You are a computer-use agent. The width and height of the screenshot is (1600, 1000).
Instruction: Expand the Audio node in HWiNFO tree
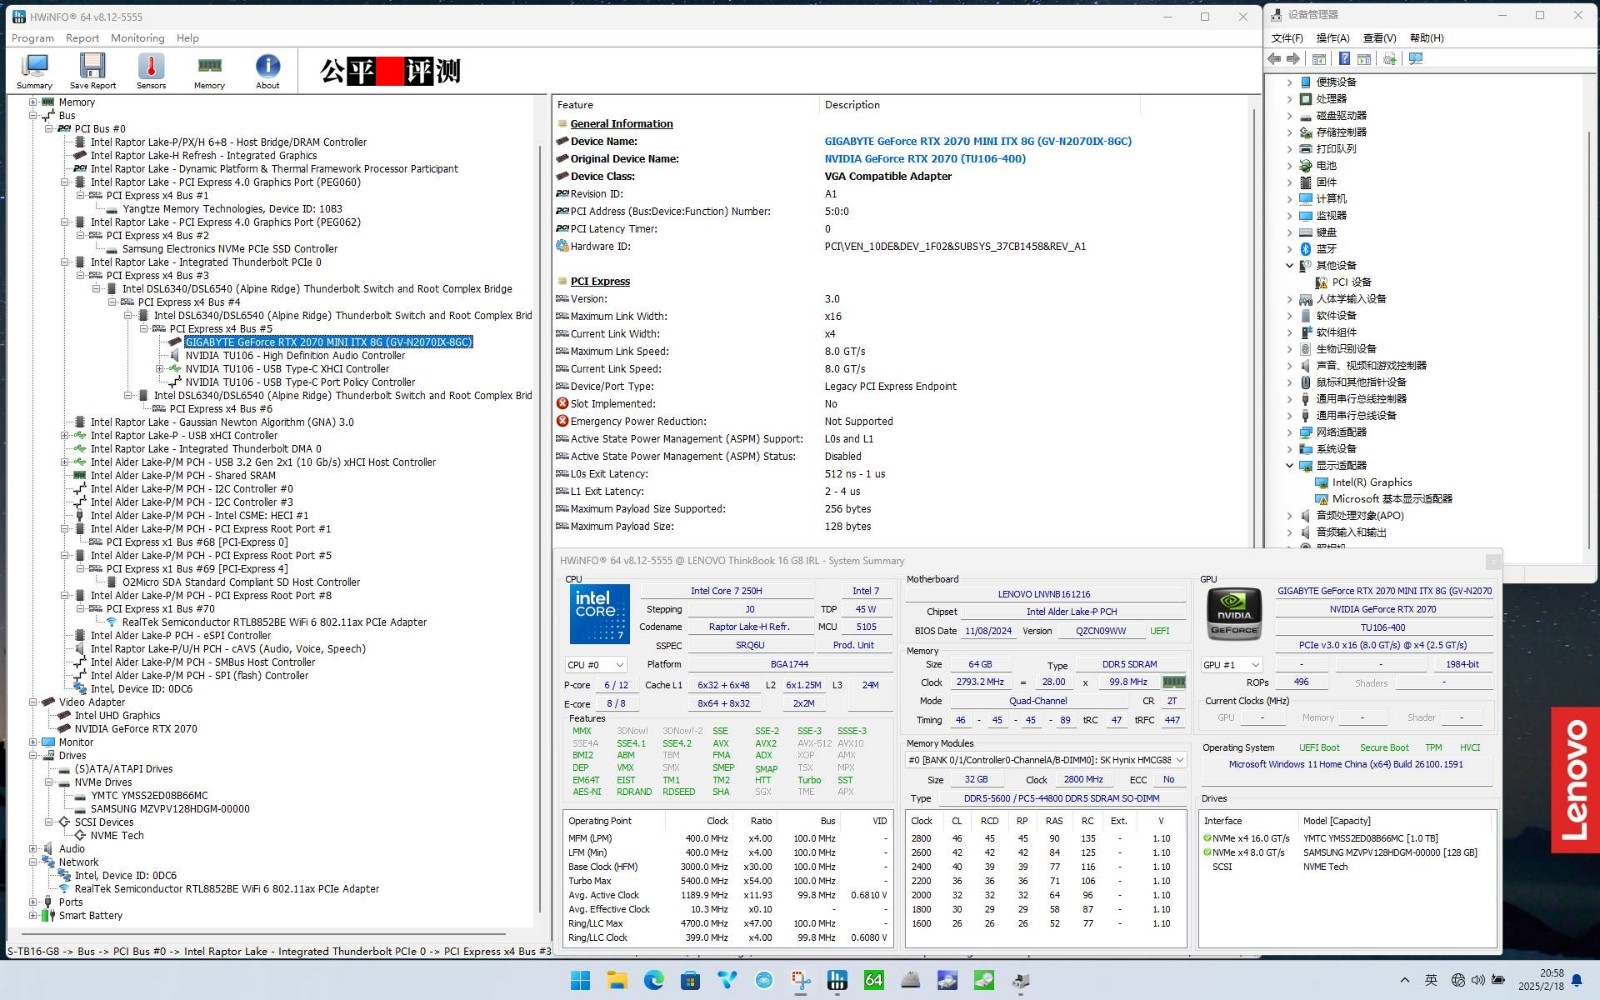[x=33, y=849]
